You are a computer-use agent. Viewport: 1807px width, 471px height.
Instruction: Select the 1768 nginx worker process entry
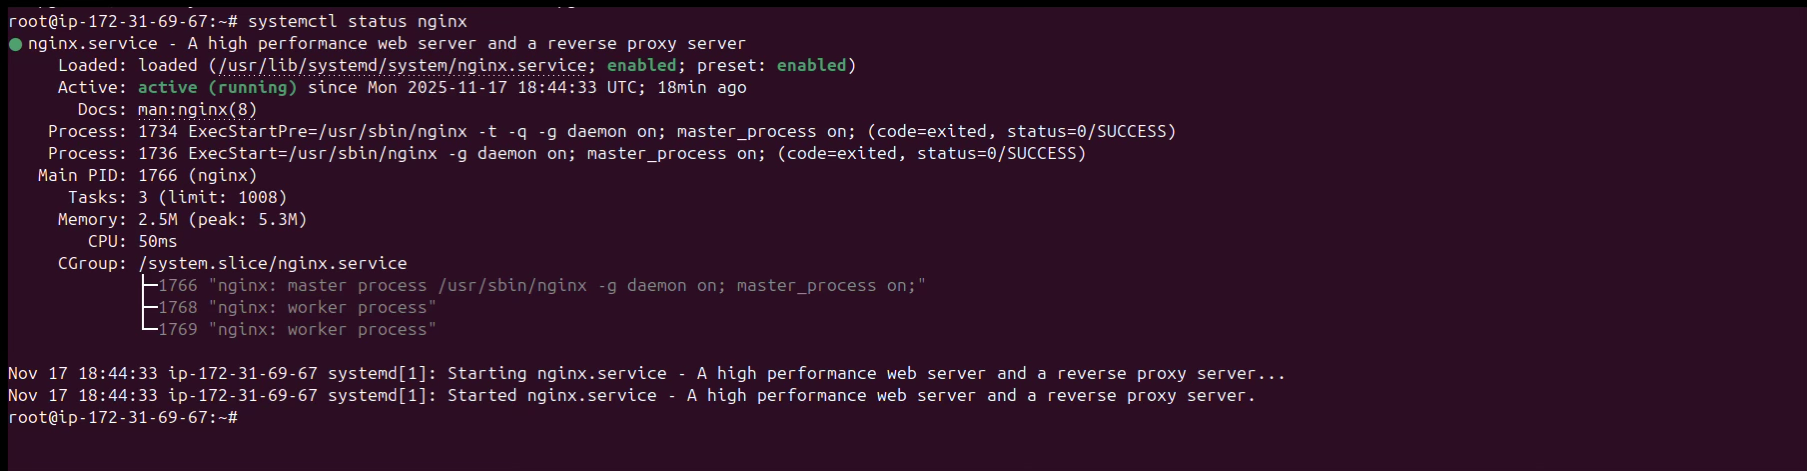[x=297, y=308]
